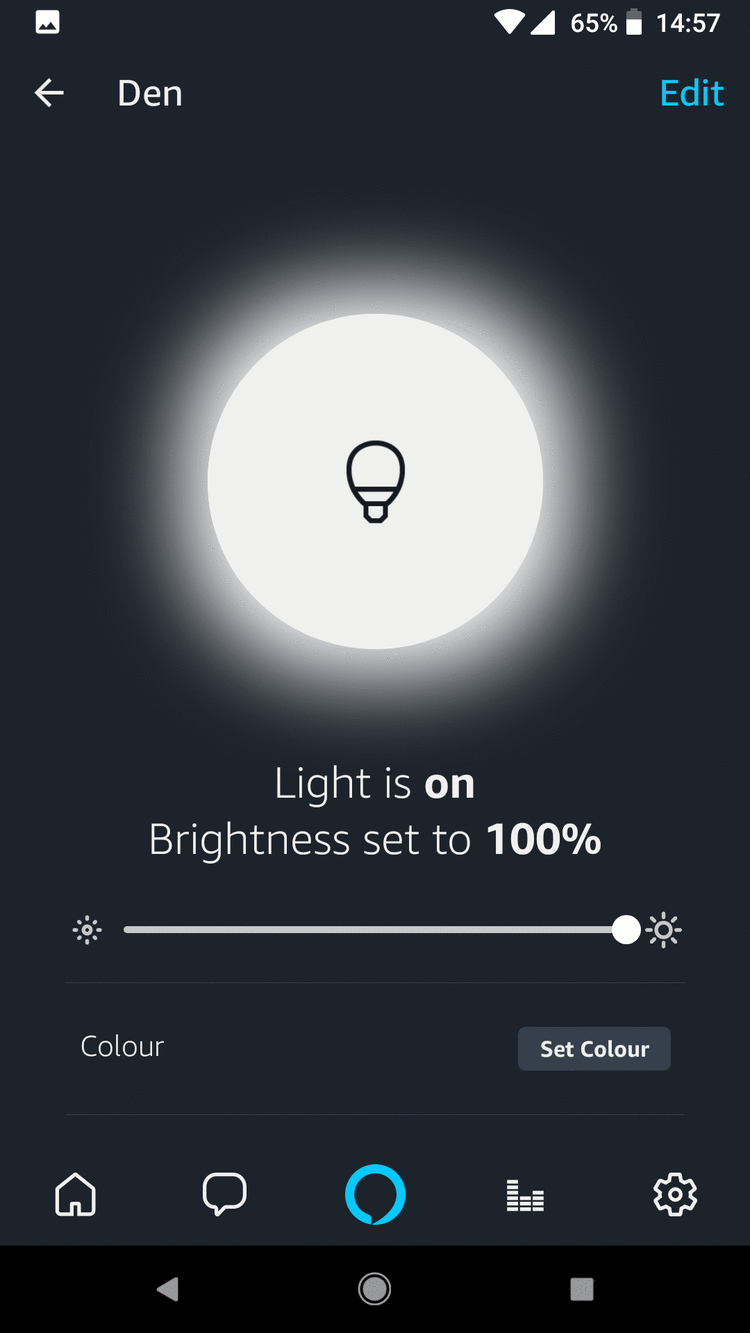
Task: Click the brightness slider handle
Action: 626,930
